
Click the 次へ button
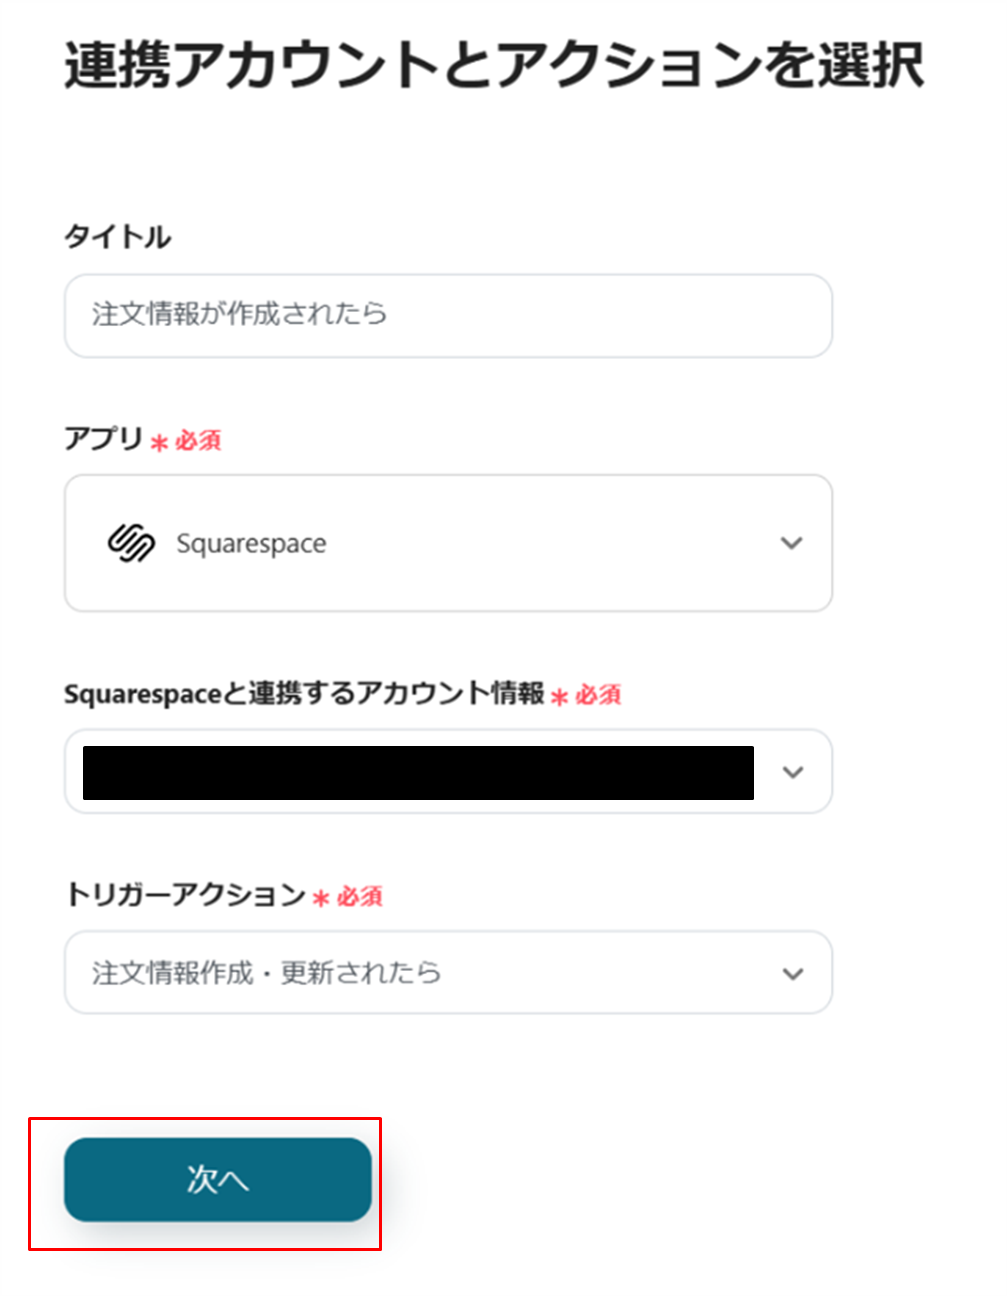click(217, 1179)
